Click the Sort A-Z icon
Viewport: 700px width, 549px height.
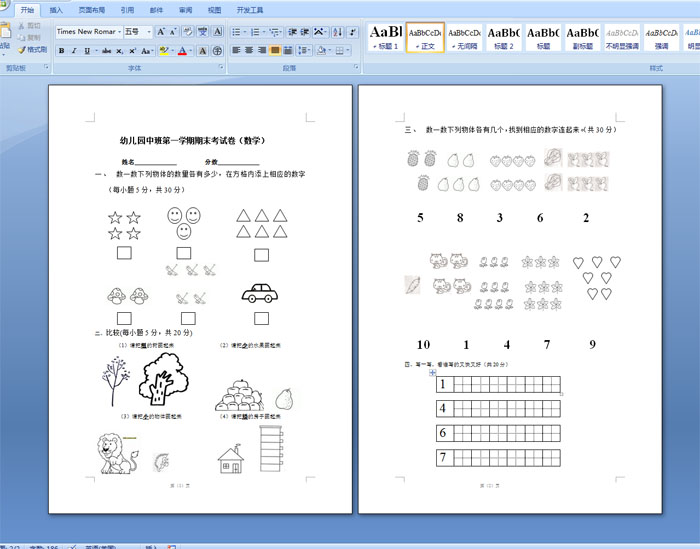pyautogui.click(x=338, y=32)
